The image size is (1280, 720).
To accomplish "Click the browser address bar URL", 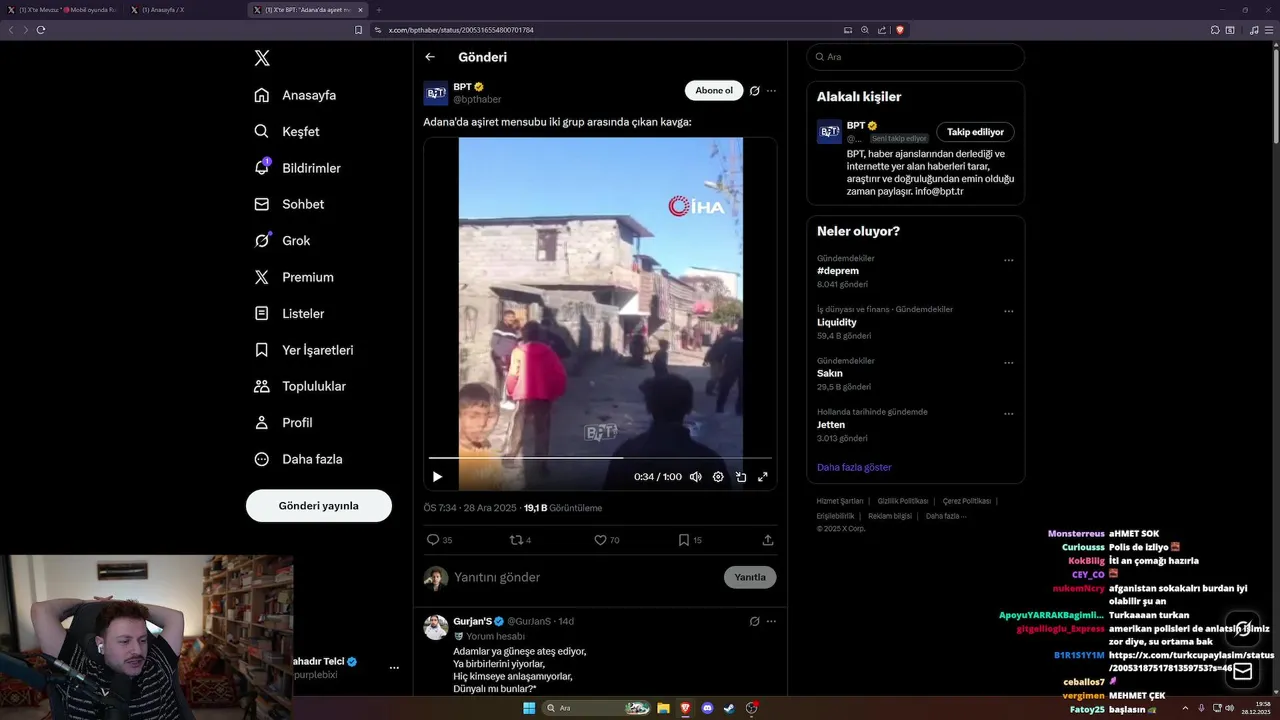I will 461,30.
